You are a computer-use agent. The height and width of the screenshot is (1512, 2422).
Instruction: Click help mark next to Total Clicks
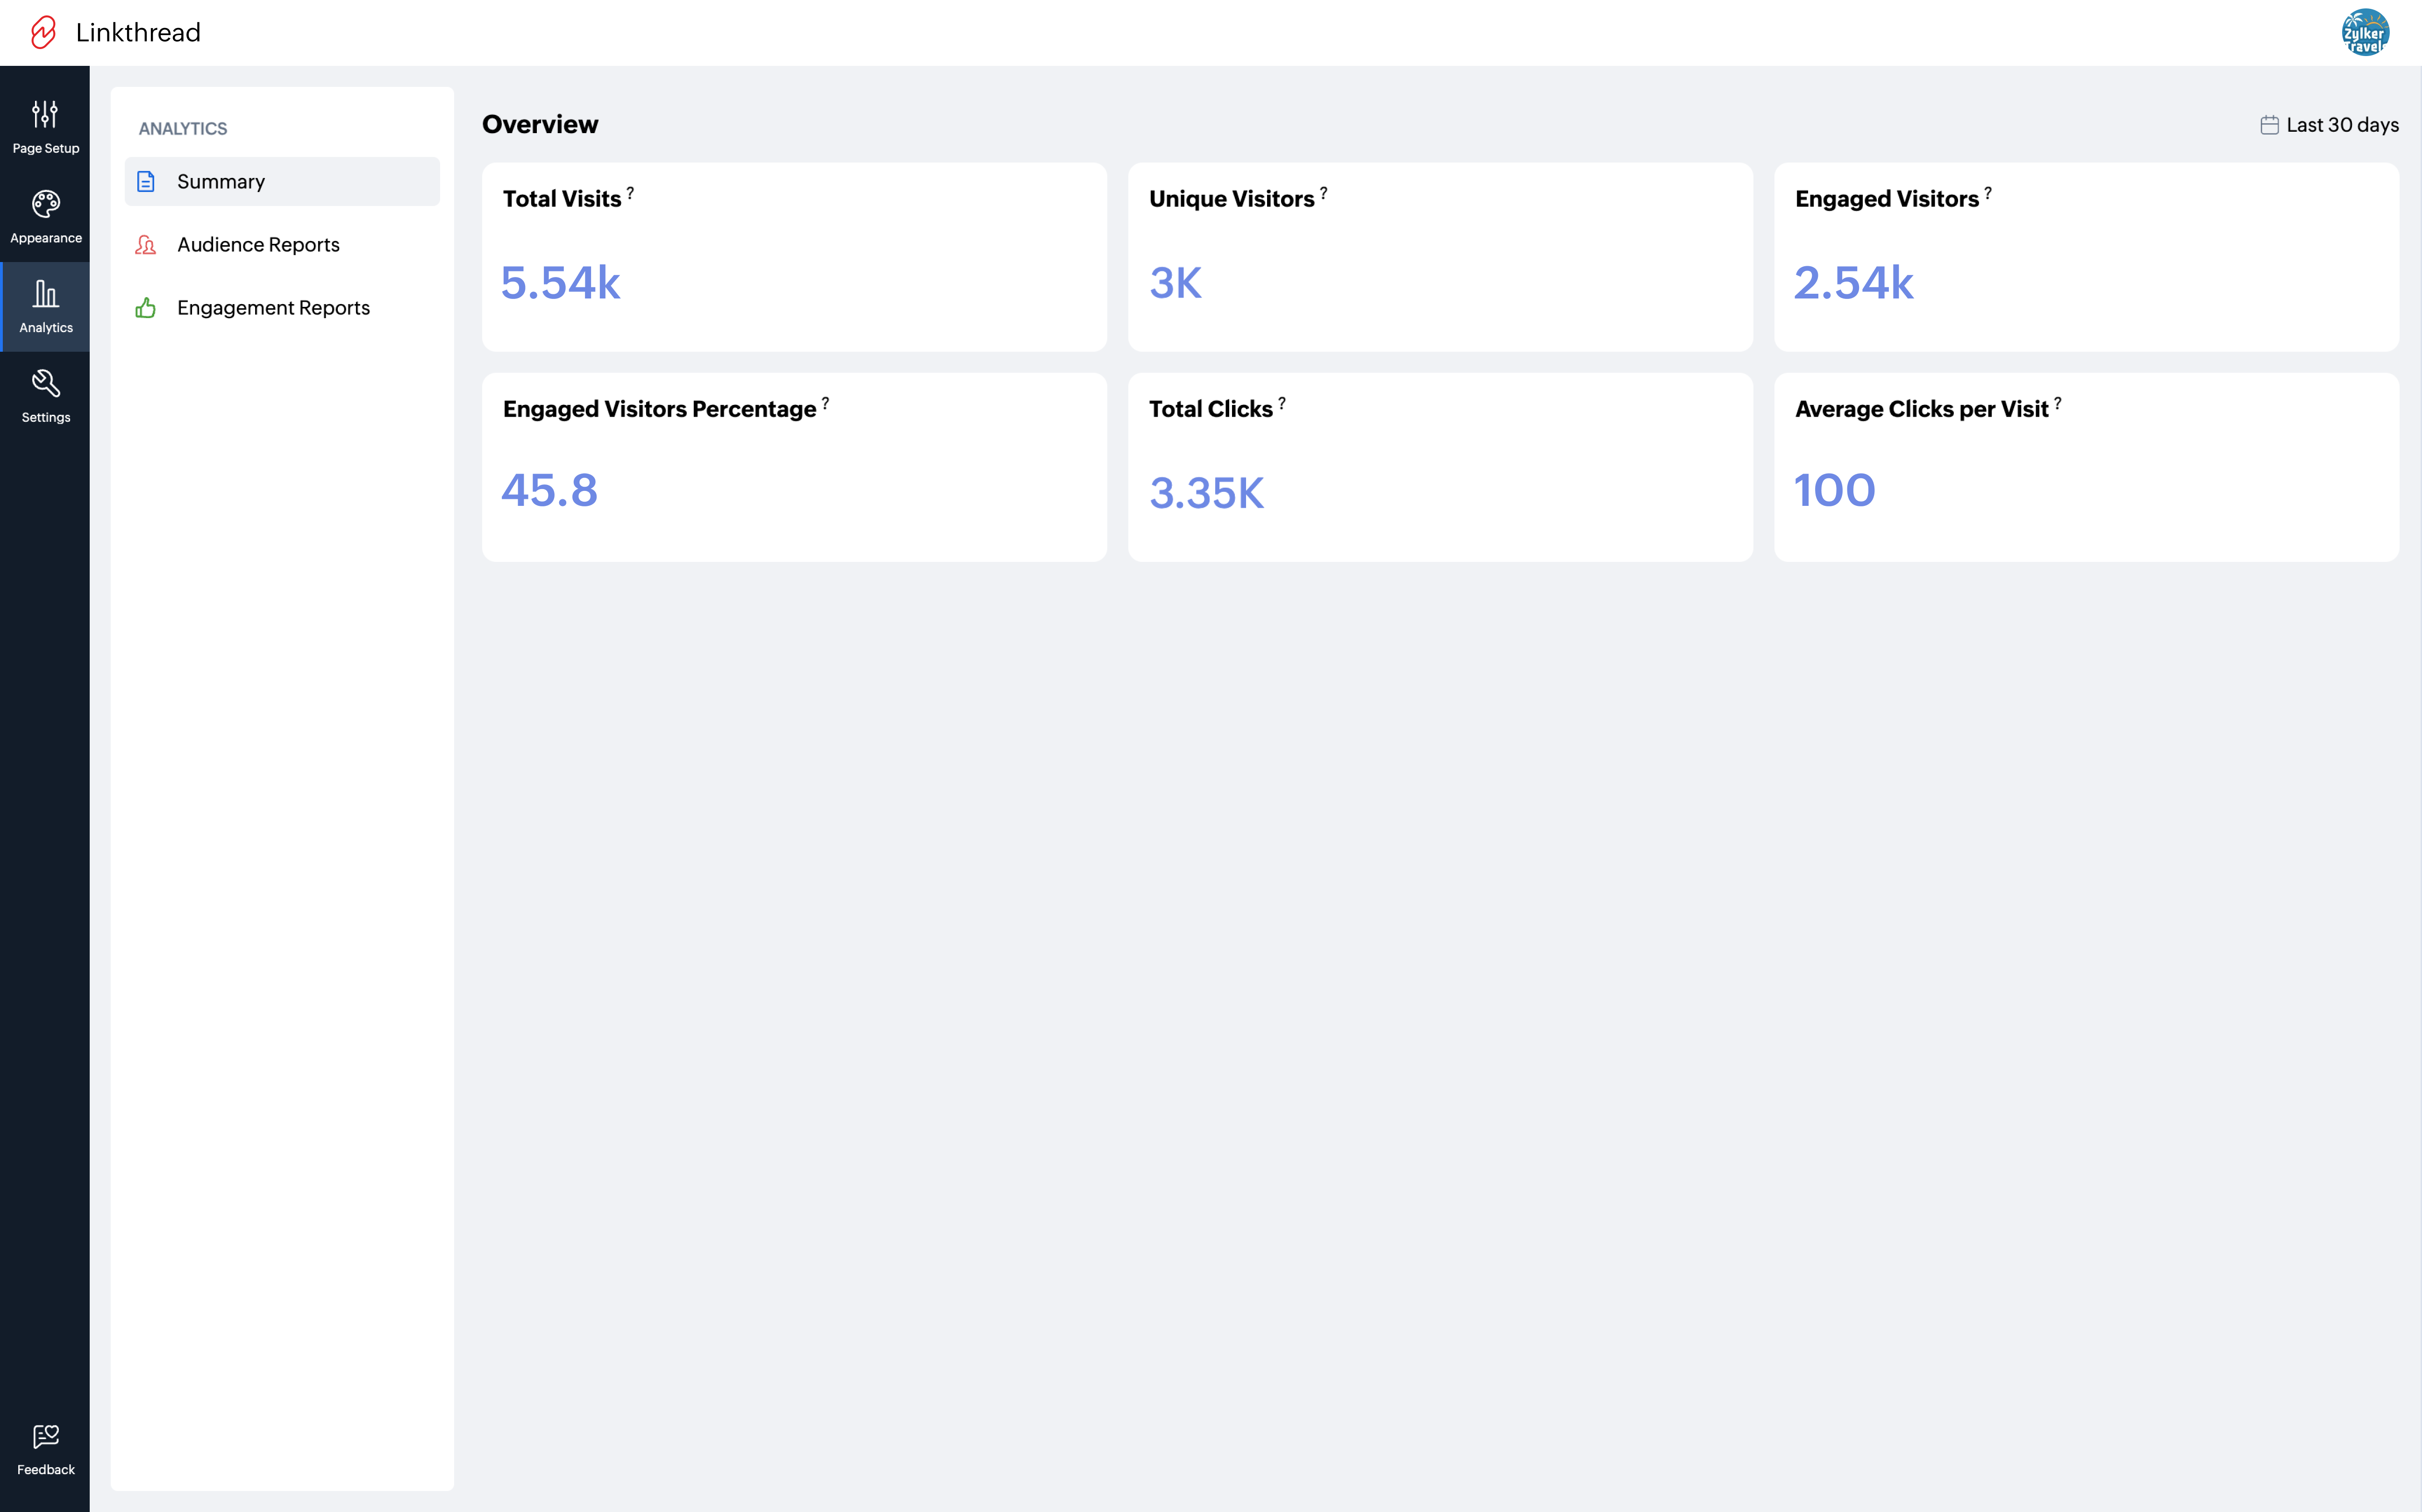[x=1281, y=403]
